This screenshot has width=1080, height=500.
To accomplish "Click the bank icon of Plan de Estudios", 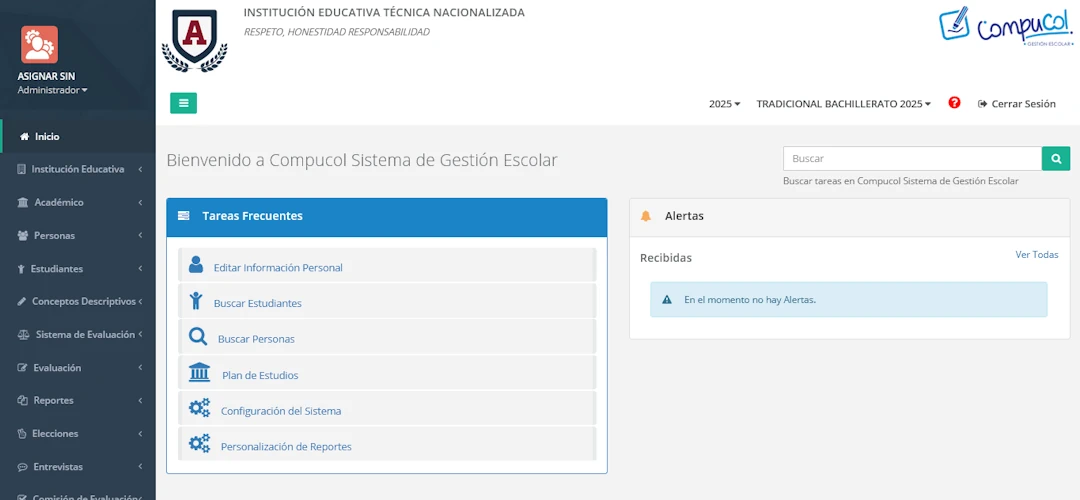I will coord(199,372).
